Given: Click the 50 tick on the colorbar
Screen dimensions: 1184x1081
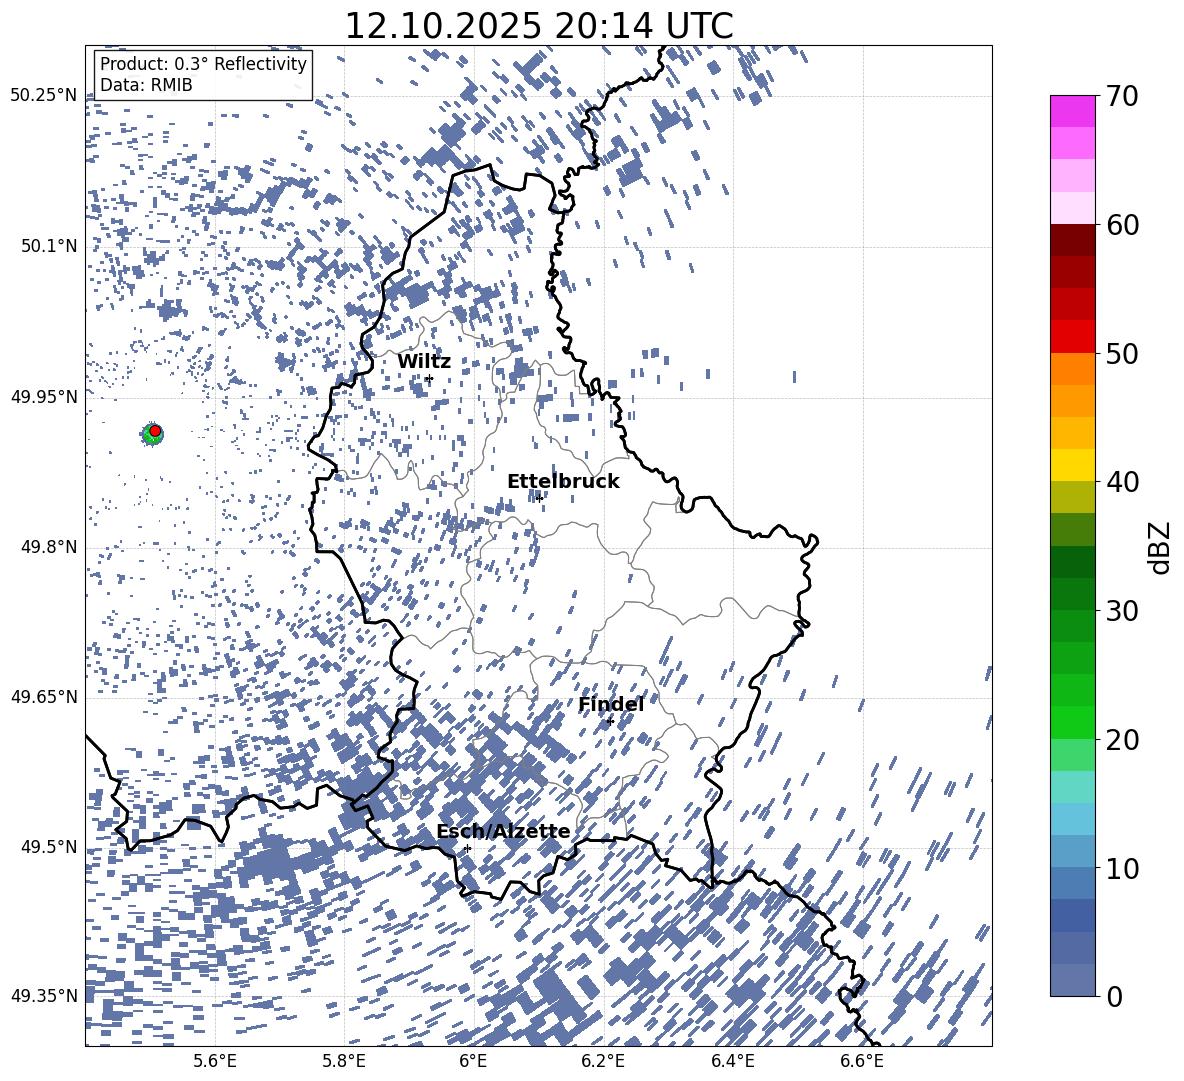Looking at the screenshot, I should [x=1122, y=353].
